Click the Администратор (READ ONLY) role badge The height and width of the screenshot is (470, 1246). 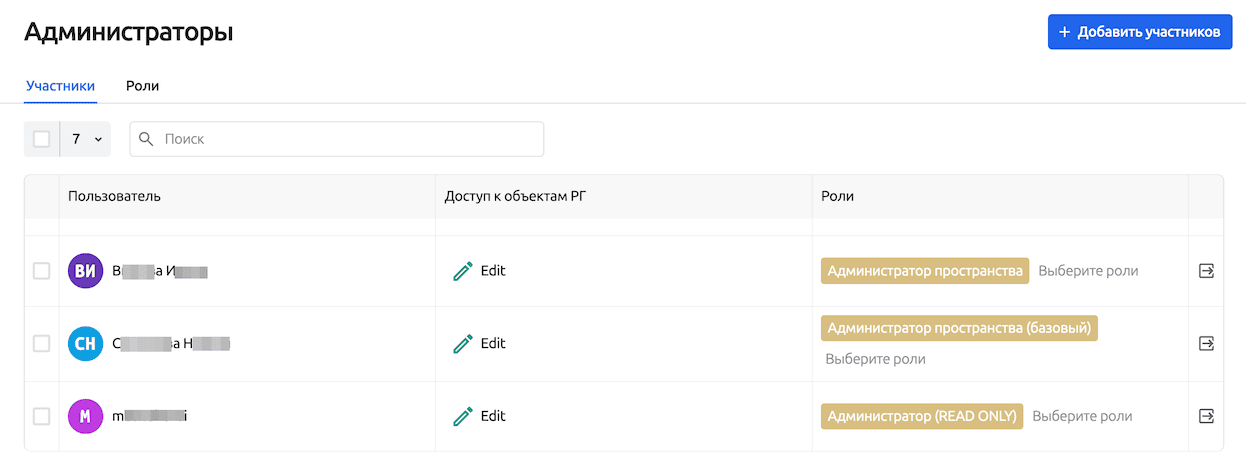pos(921,416)
